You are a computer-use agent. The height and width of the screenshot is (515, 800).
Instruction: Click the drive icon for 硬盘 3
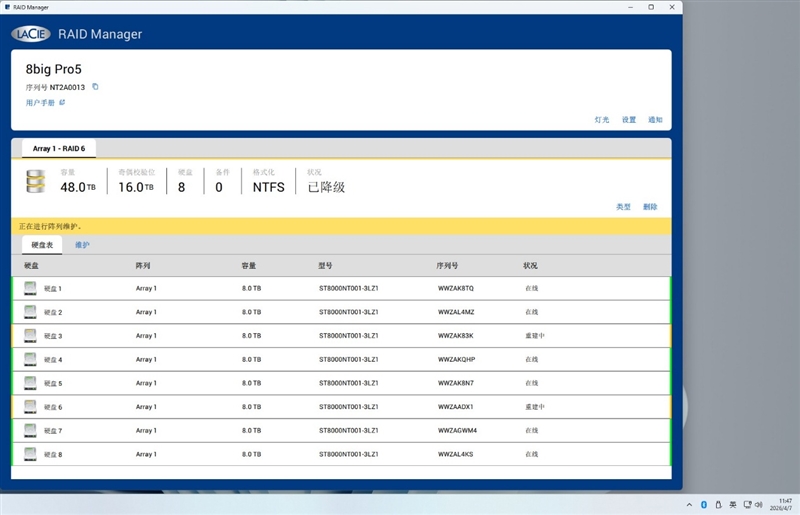[30, 336]
